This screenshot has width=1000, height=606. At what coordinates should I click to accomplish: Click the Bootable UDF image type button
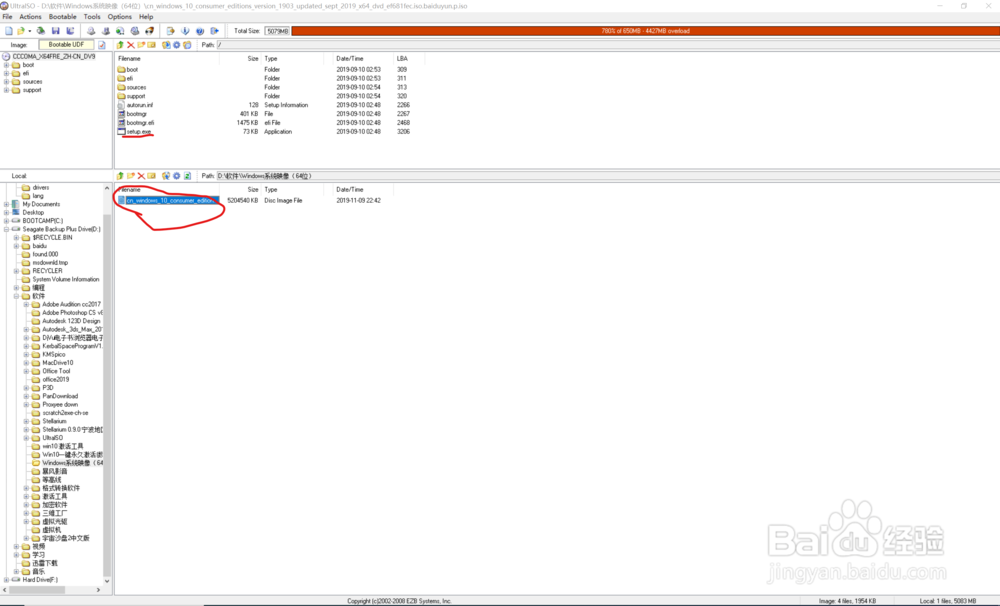coord(66,45)
